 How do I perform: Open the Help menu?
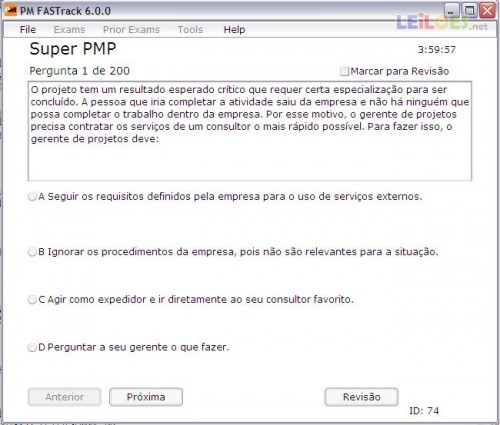click(234, 30)
